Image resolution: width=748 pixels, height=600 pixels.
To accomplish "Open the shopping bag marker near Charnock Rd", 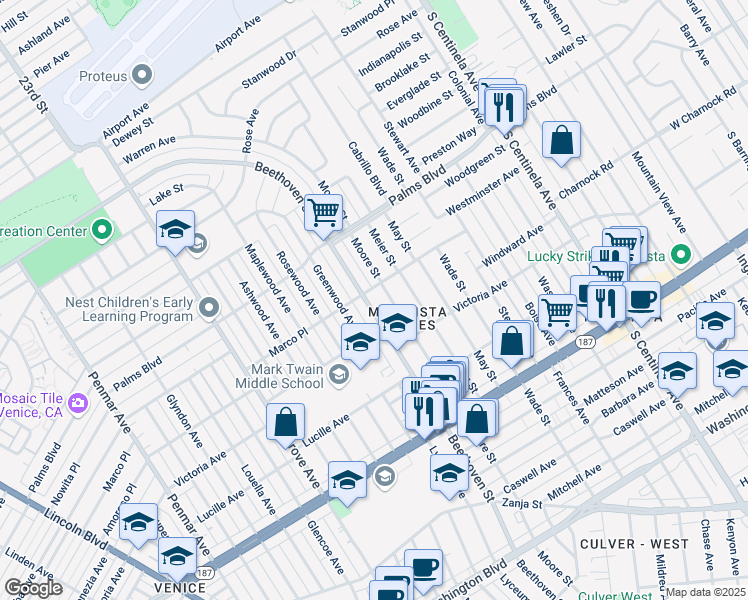I will [x=561, y=140].
